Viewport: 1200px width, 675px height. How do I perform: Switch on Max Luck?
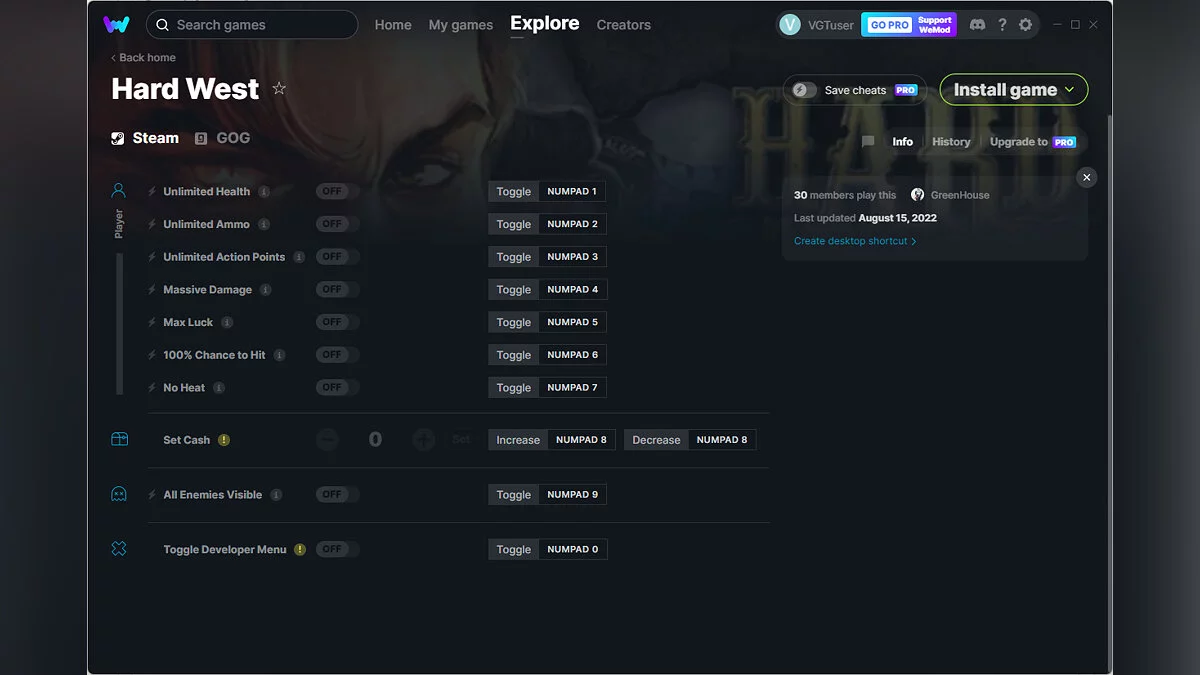337,322
